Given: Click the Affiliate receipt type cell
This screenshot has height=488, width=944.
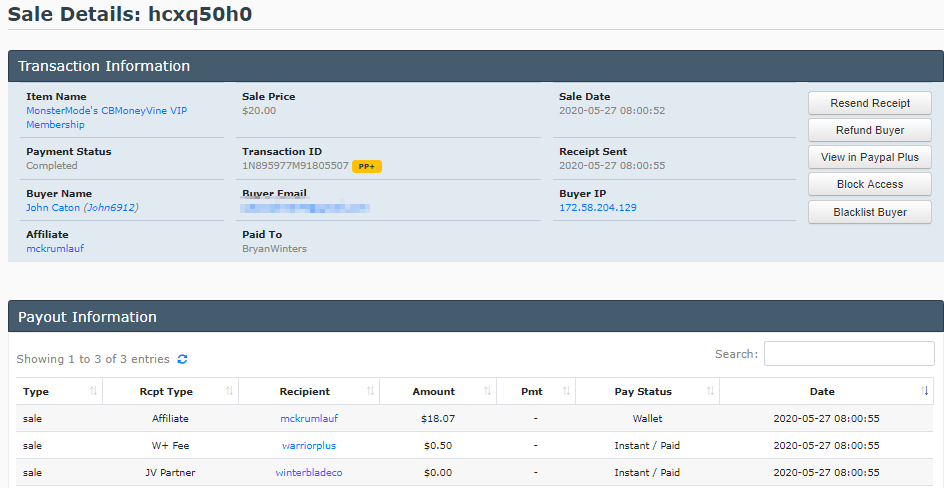Looking at the screenshot, I should [170, 418].
